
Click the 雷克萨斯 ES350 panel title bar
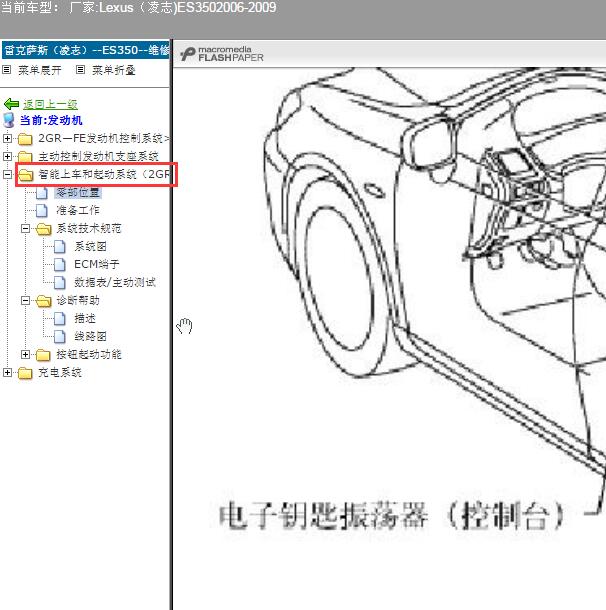click(86, 50)
